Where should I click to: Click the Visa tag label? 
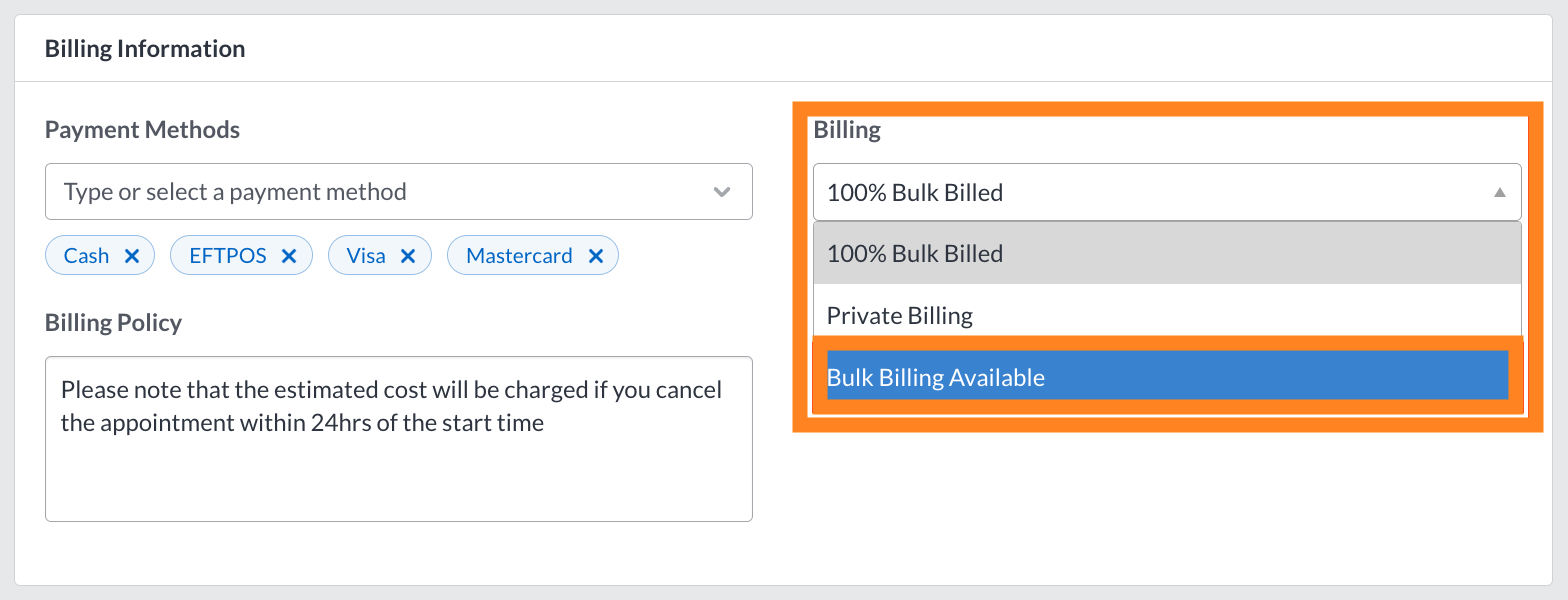(366, 256)
